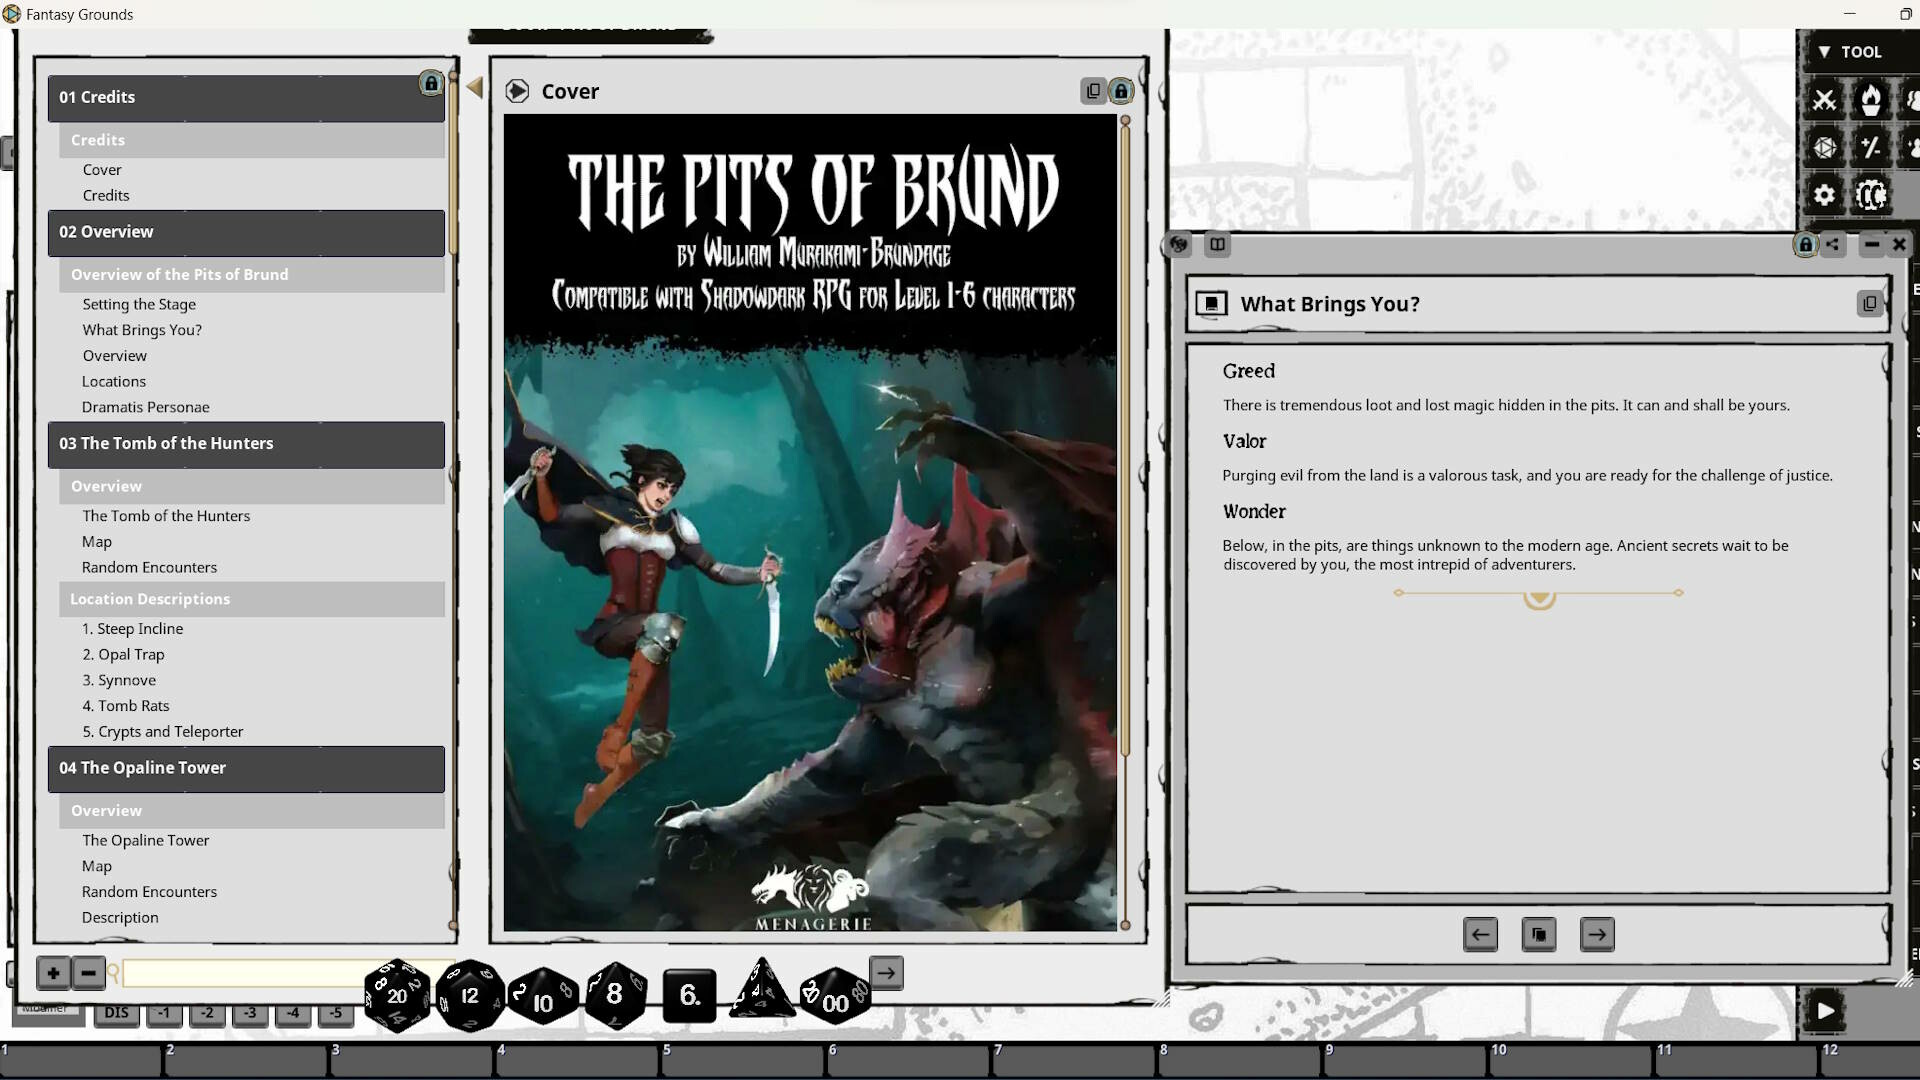Image resolution: width=1920 pixels, height=1080 pixels.
Task: Enable the DIS disadvantage modifier
Action: coord(115,1013)
